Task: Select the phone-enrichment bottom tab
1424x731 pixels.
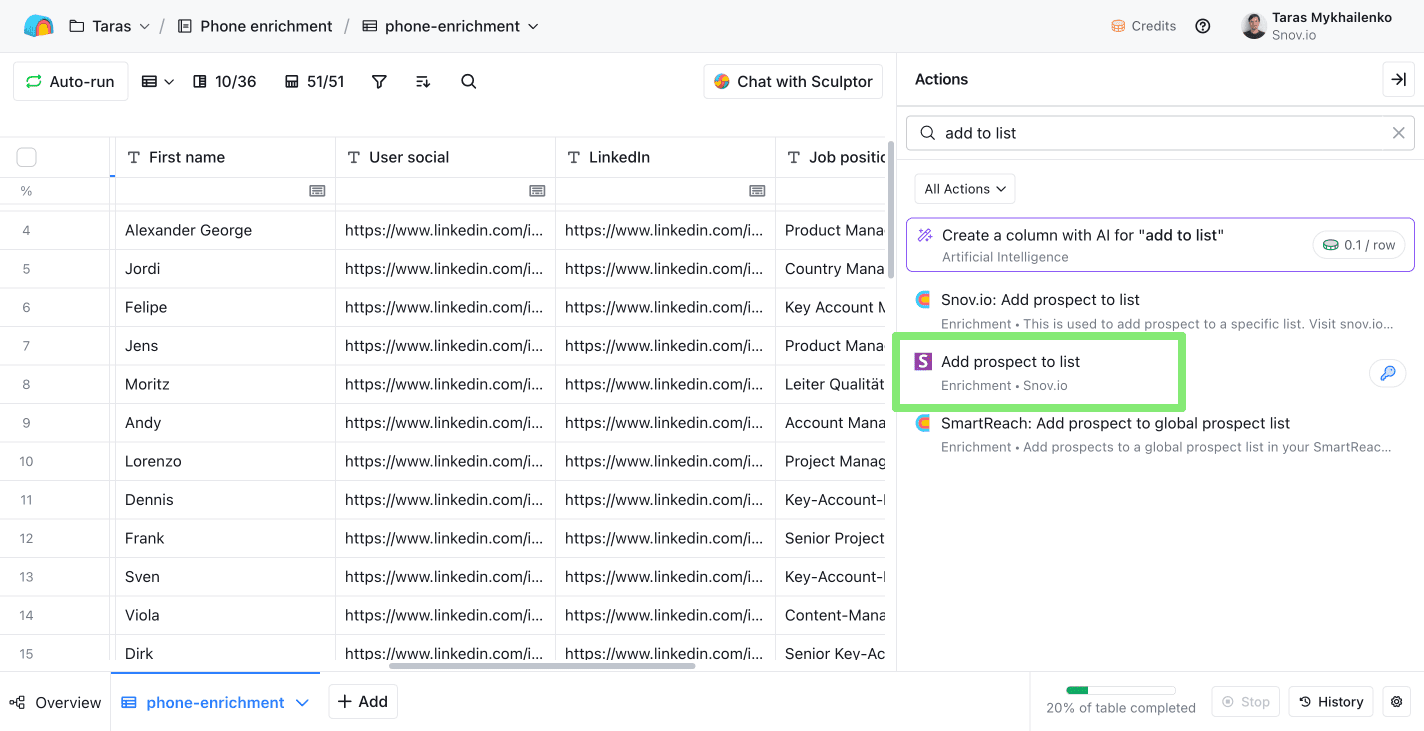Action: point(215,702)
